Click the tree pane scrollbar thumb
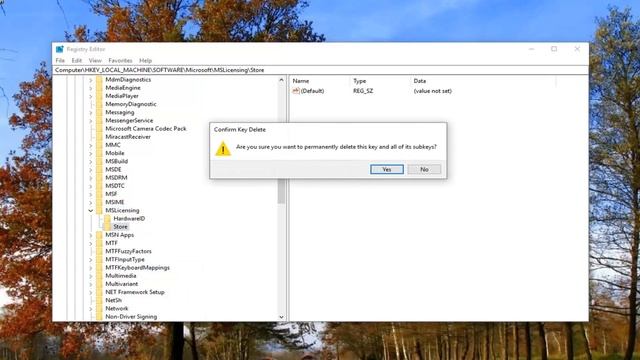 tap(281, 191)
